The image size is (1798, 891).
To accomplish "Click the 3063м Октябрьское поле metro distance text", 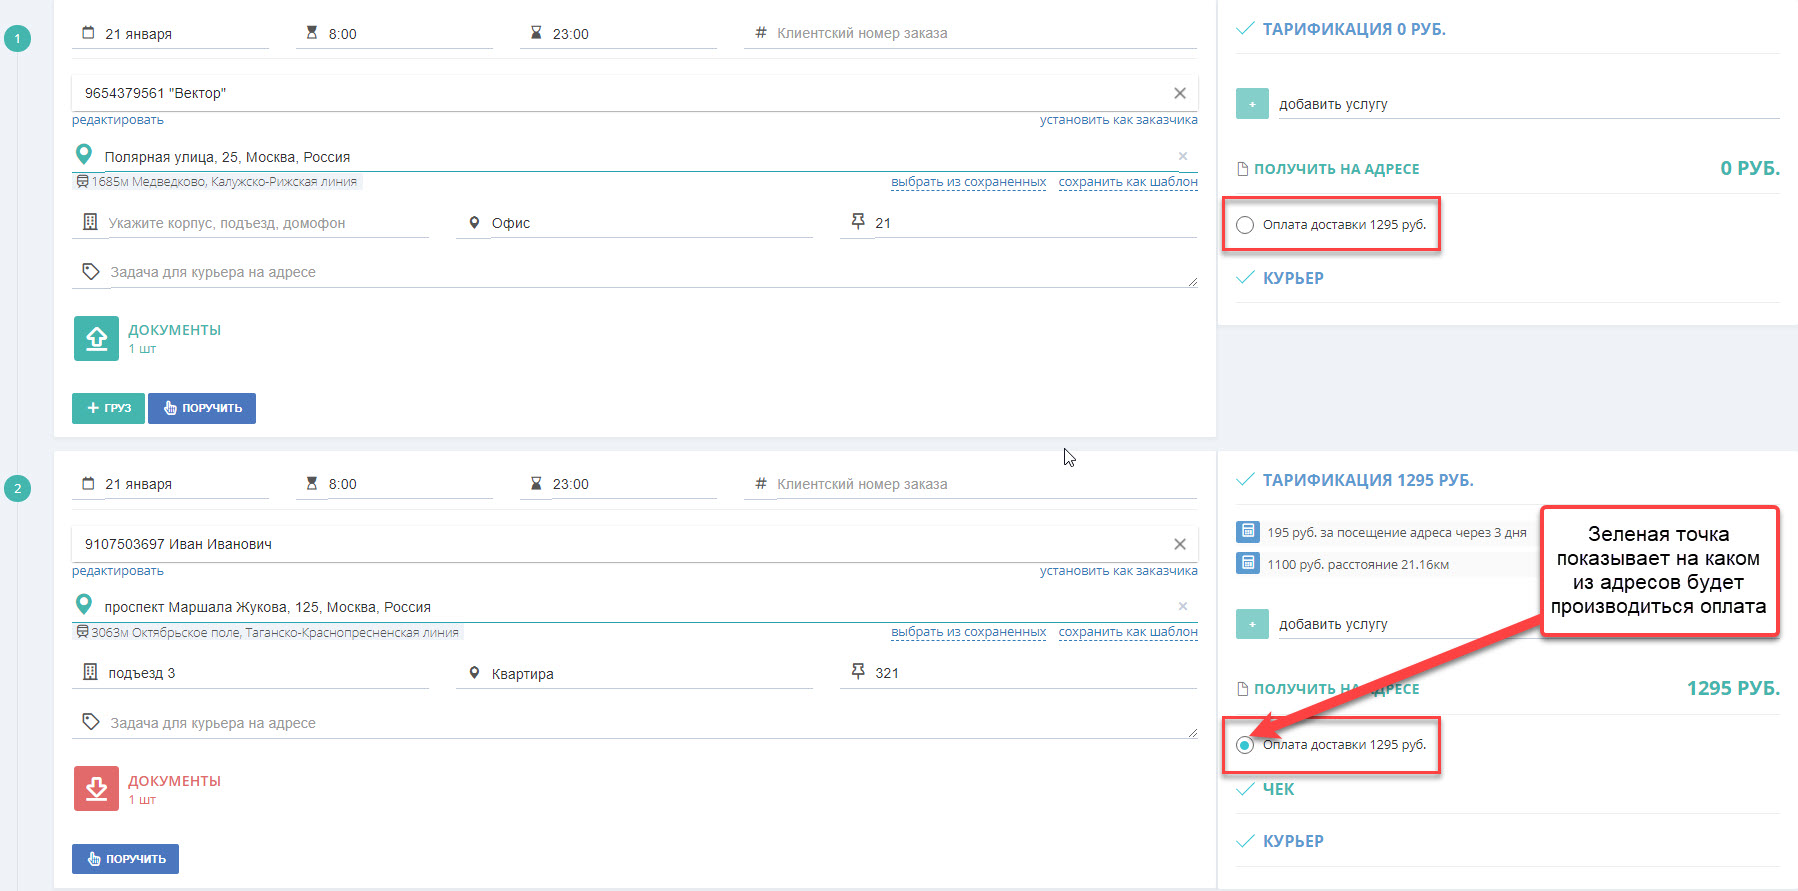I will tap(275, 632).
